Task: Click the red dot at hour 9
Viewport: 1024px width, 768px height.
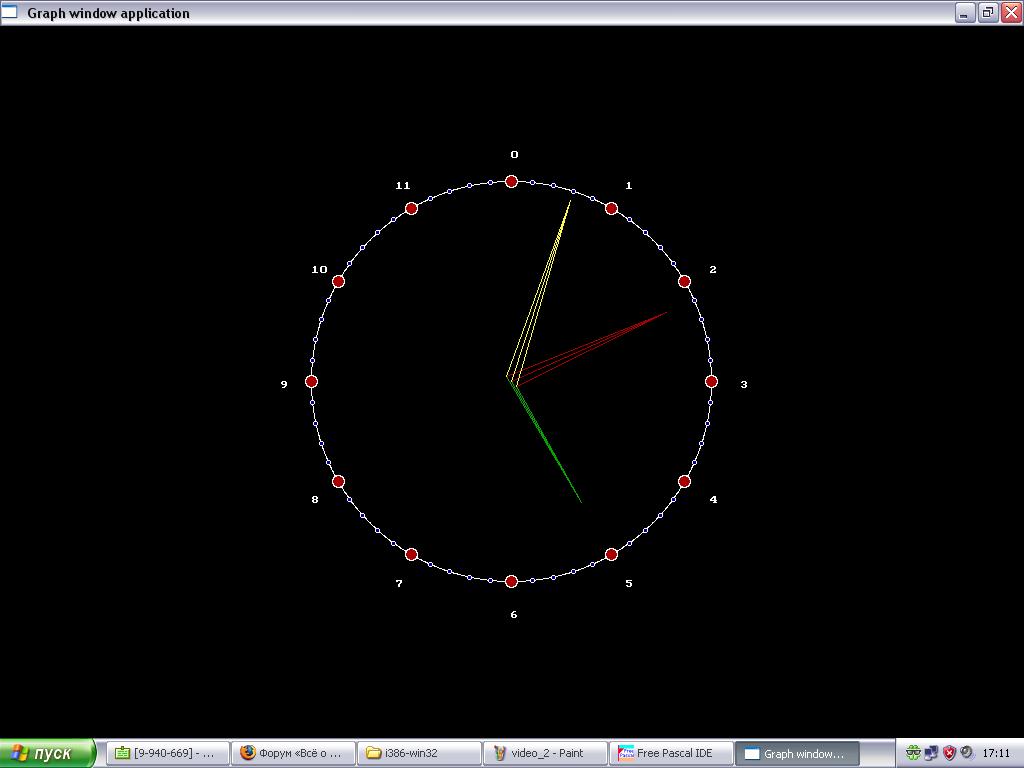Action: tap(311, 381)
